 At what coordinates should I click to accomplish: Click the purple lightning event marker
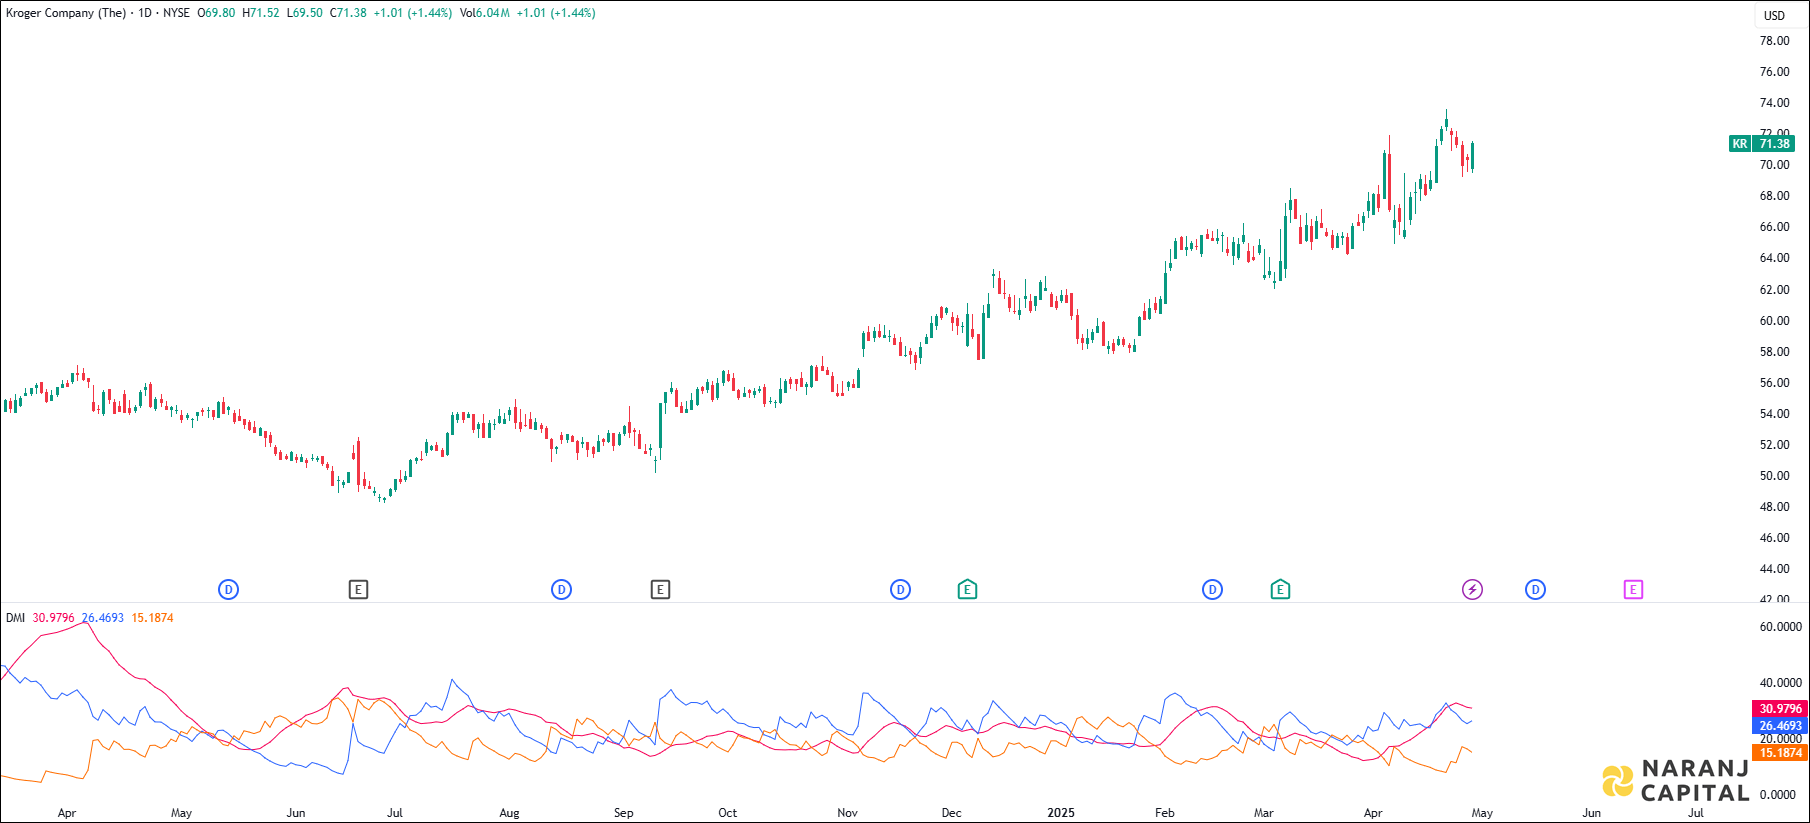pyautogui.click(x=1472, y=590)
